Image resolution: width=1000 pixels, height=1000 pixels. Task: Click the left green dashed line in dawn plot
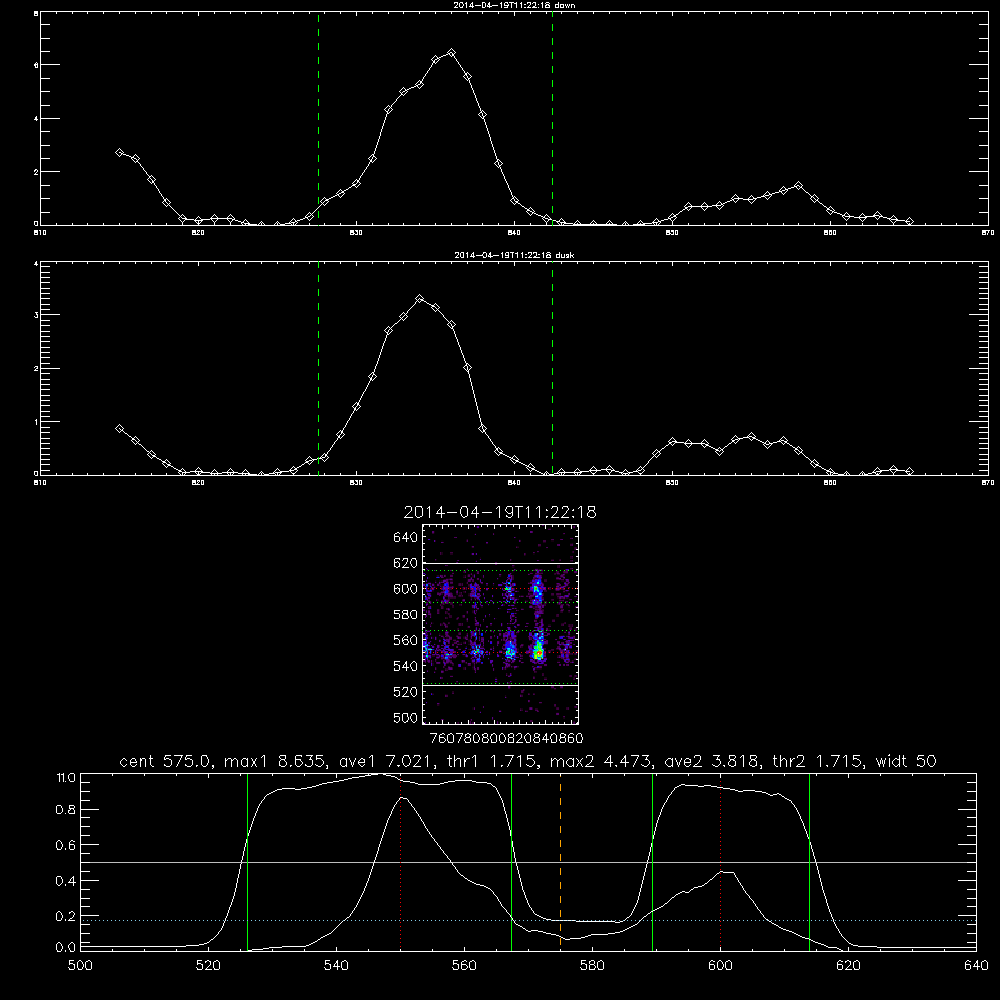(318, 118)
